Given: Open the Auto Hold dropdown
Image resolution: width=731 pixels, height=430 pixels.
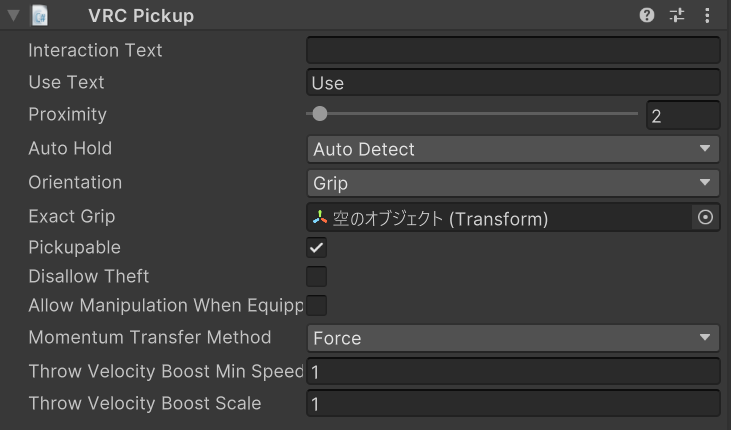Looking at the screenshot, I should pyautogui.click(x=512, y=149).
